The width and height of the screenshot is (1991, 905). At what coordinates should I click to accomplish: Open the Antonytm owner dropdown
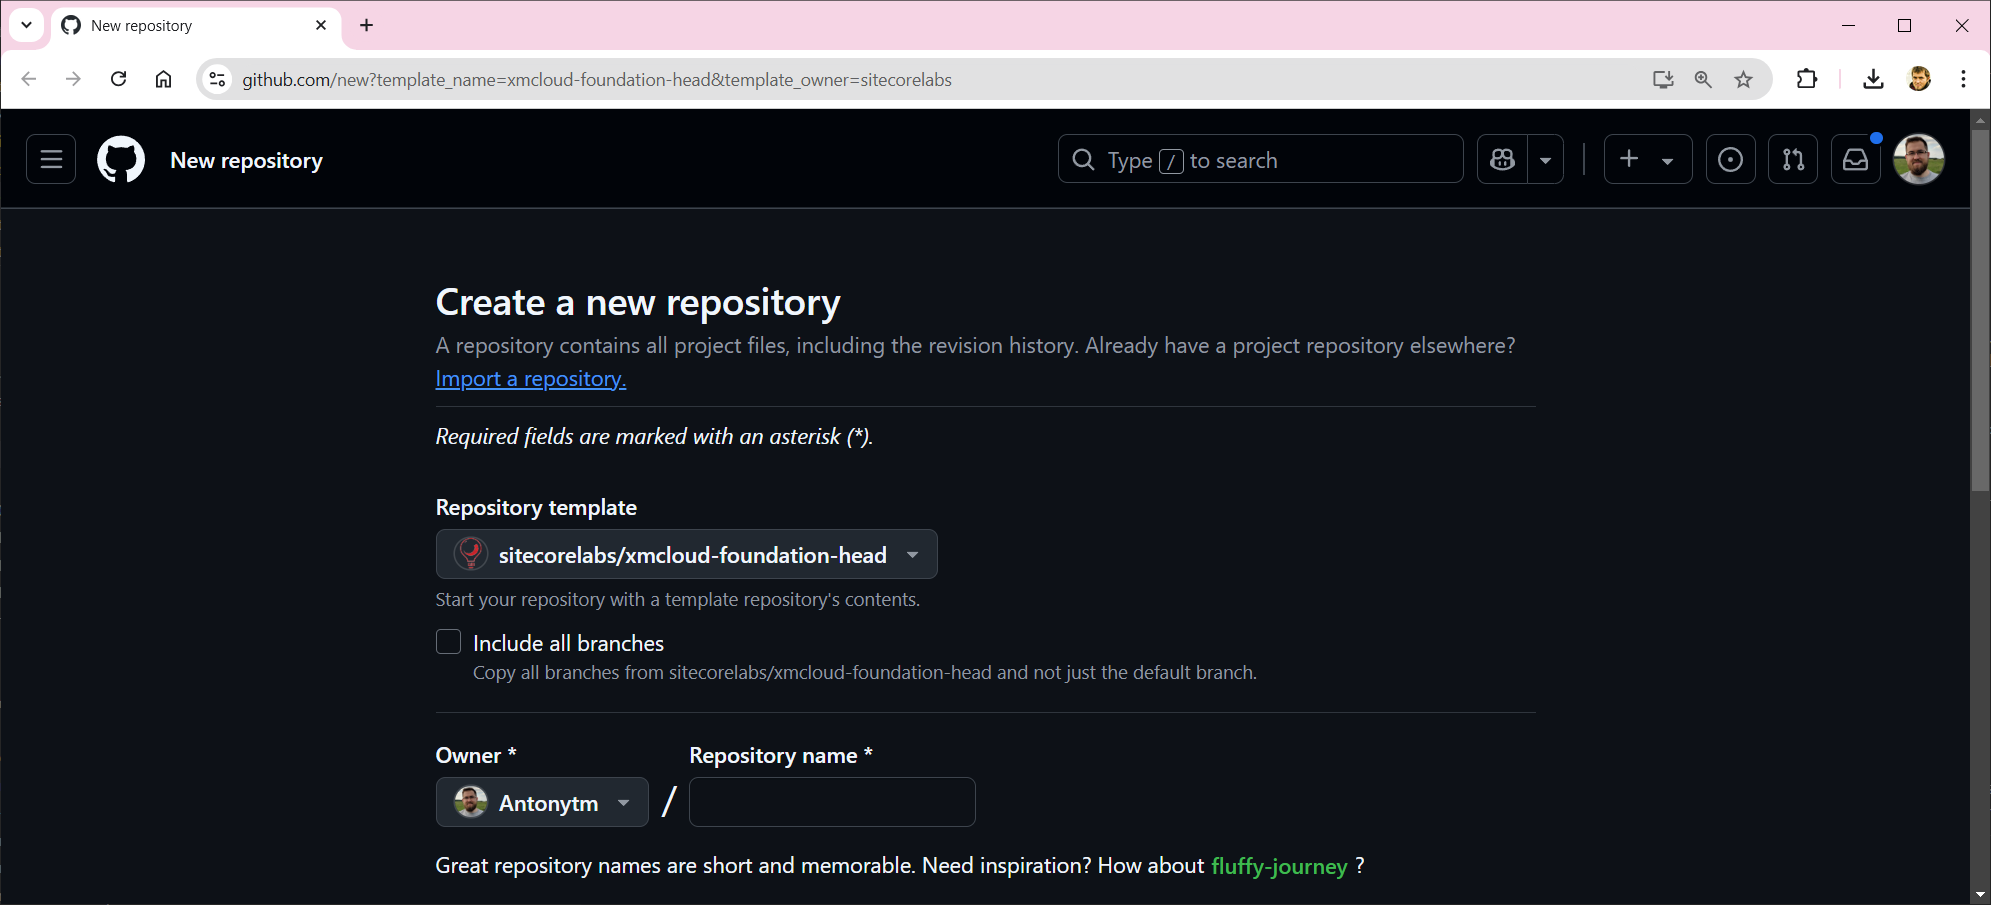click(x=541, y=802)
